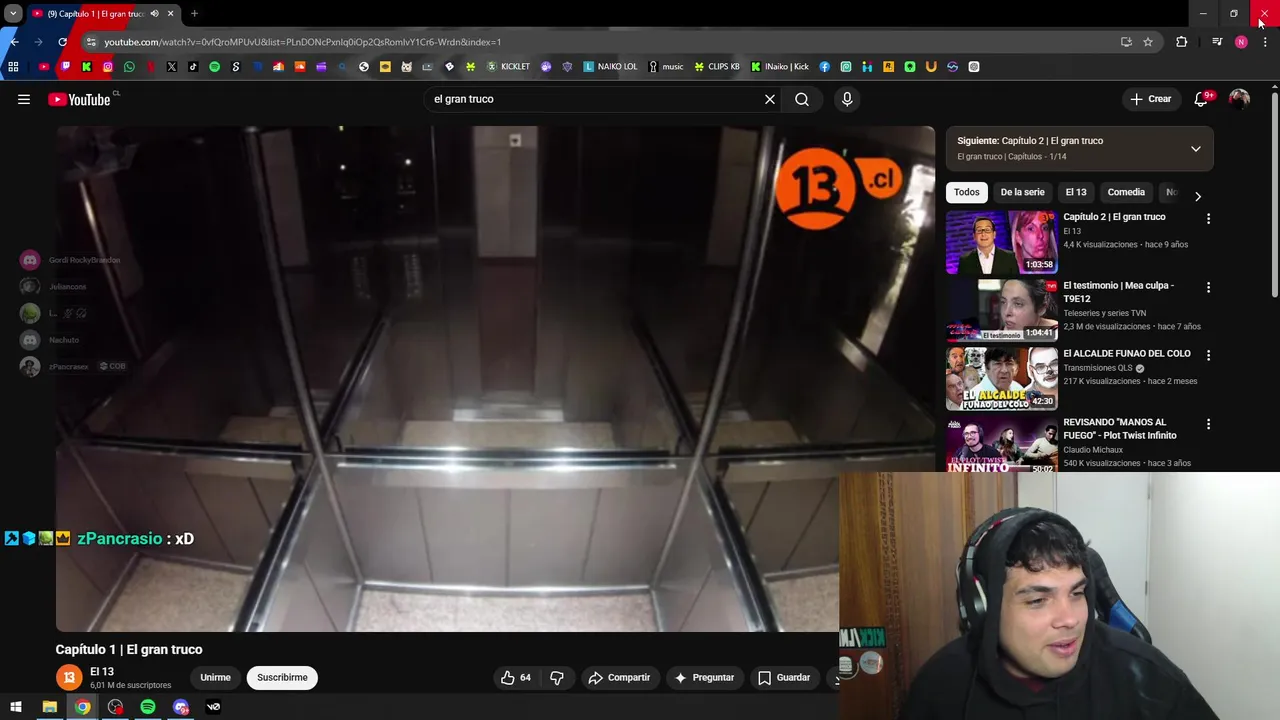Select the Comedia filter chip

[x=1126, y=192]
